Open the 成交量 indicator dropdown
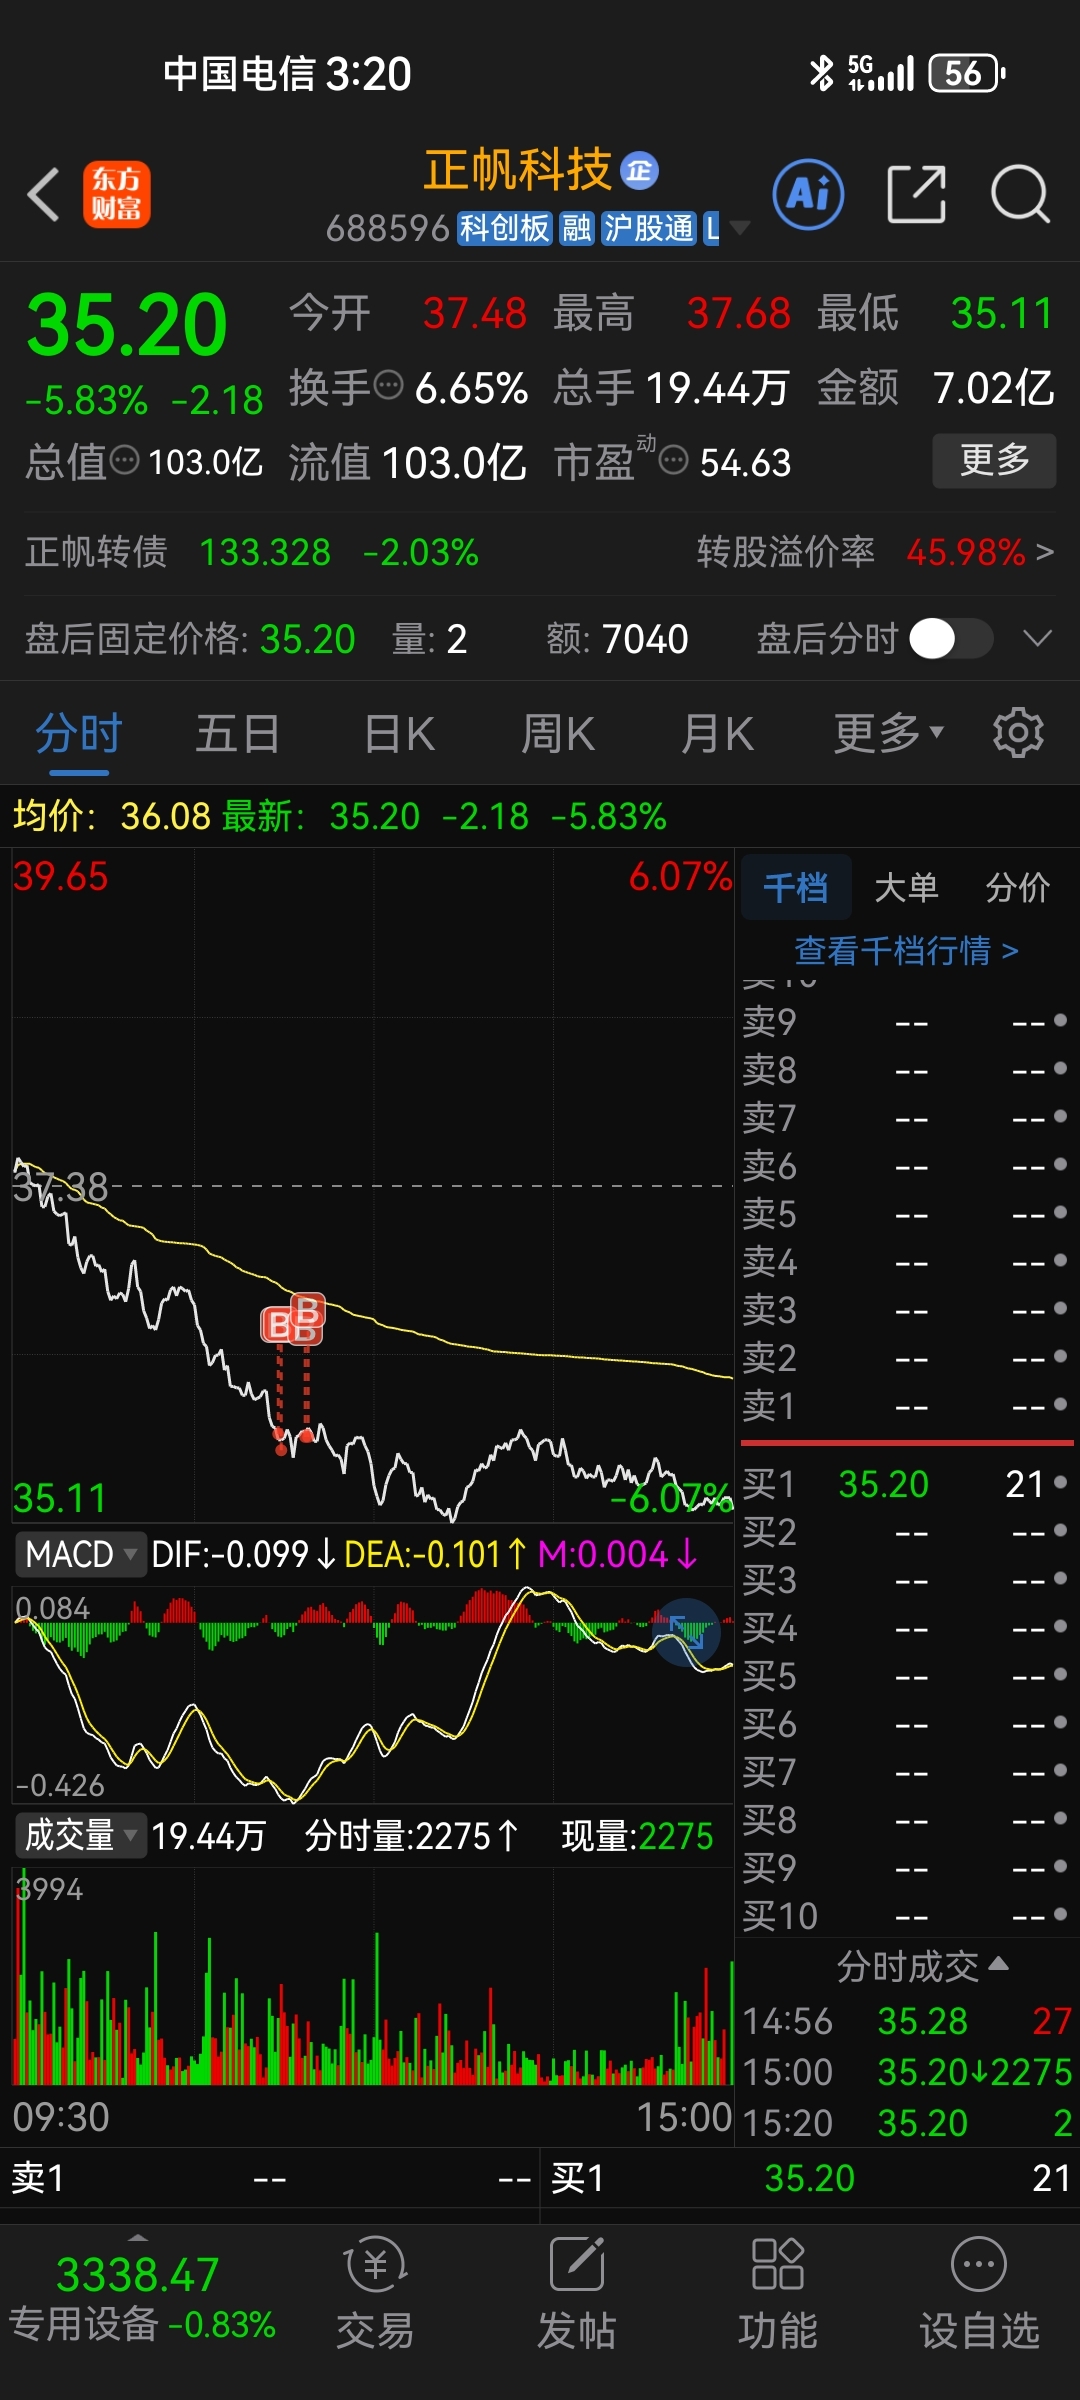 [81, 1835]
